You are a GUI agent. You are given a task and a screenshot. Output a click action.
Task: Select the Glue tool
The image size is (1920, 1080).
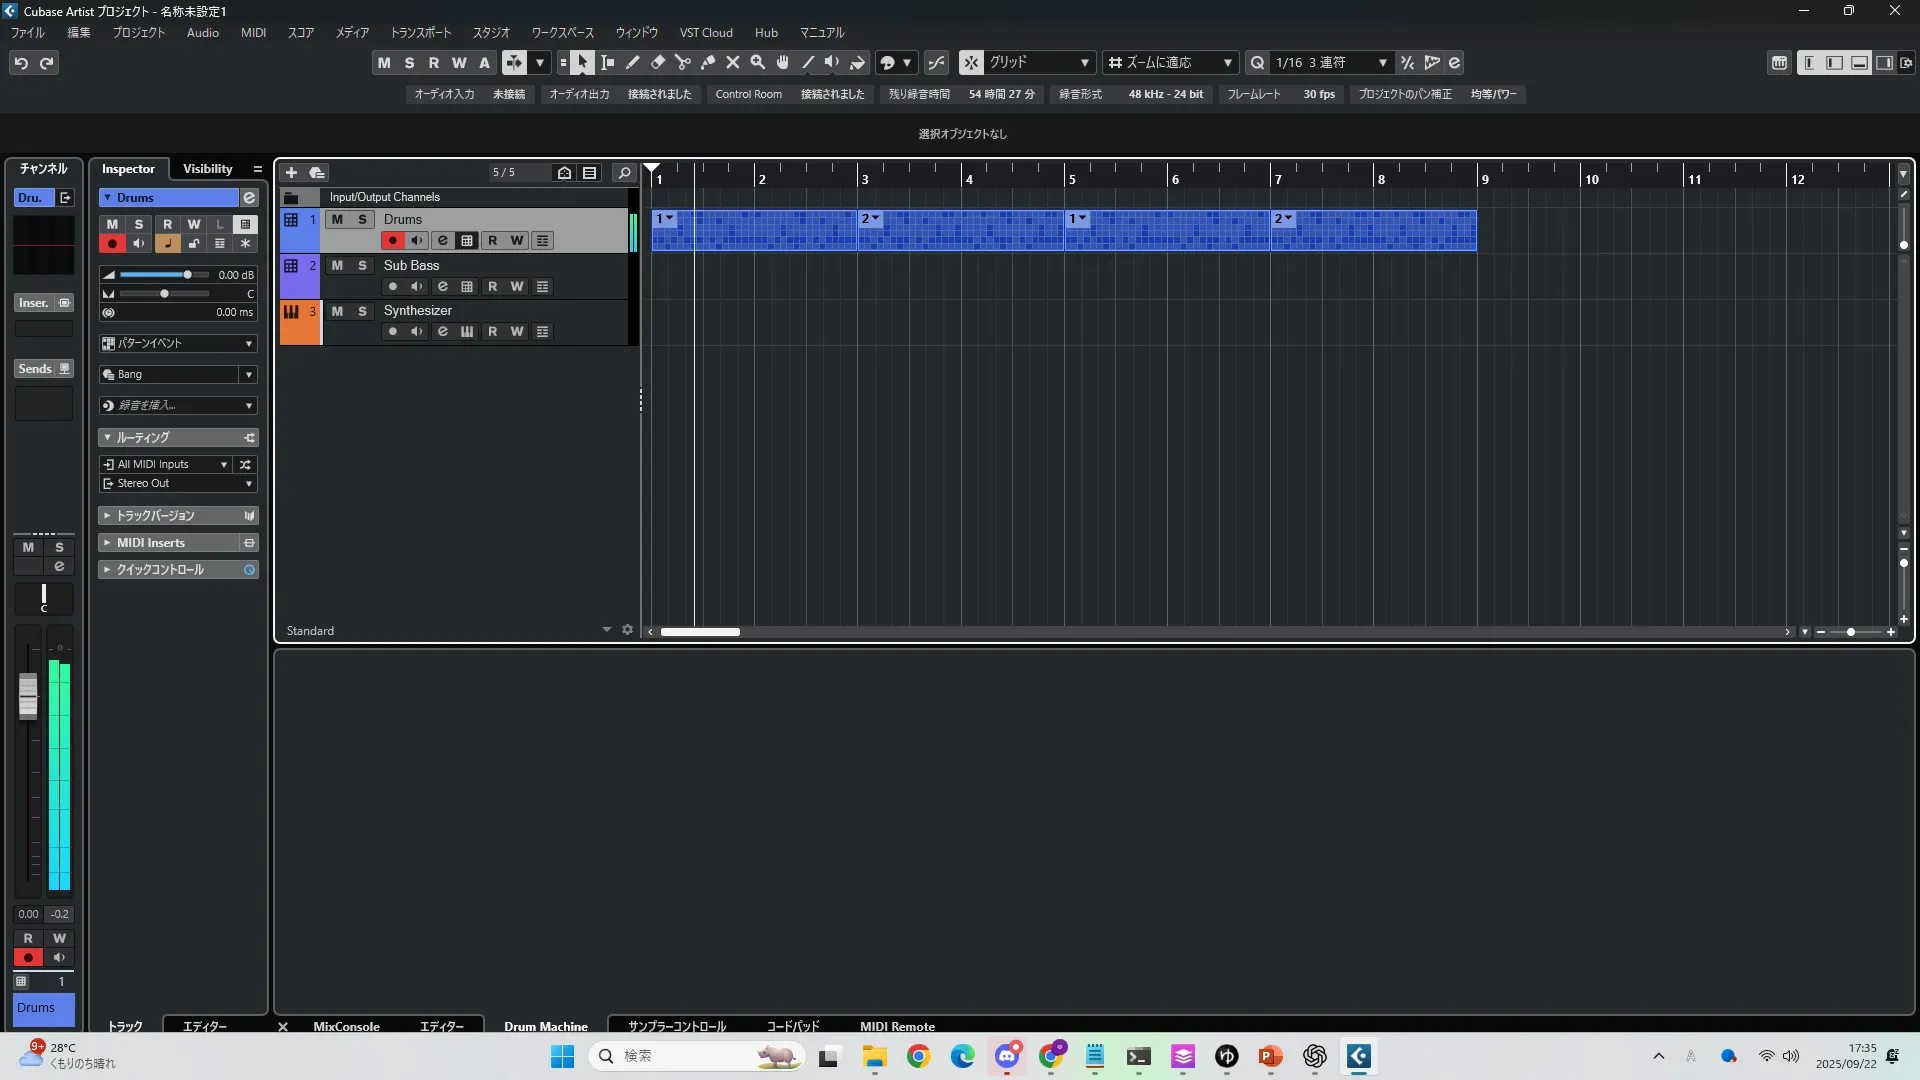pos(708,63)
